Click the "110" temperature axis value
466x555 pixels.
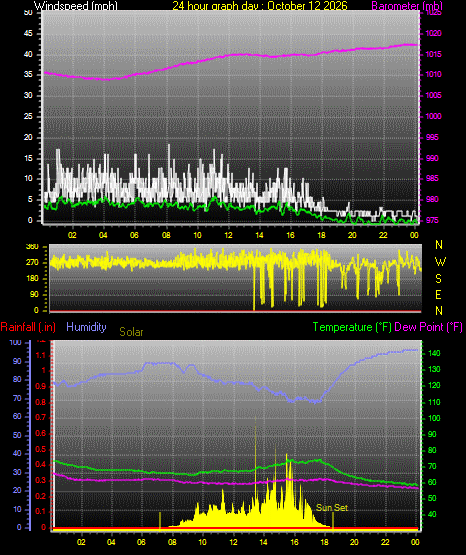434,402
